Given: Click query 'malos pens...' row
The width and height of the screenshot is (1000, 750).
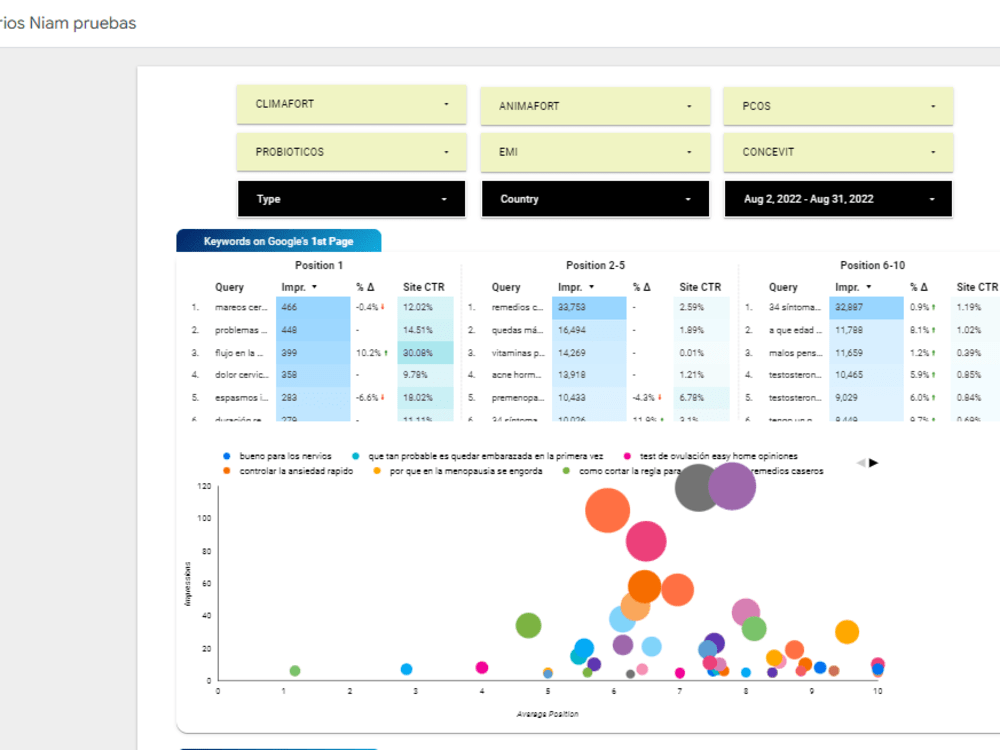Looking at the screenshot, I should coord(795,353).
